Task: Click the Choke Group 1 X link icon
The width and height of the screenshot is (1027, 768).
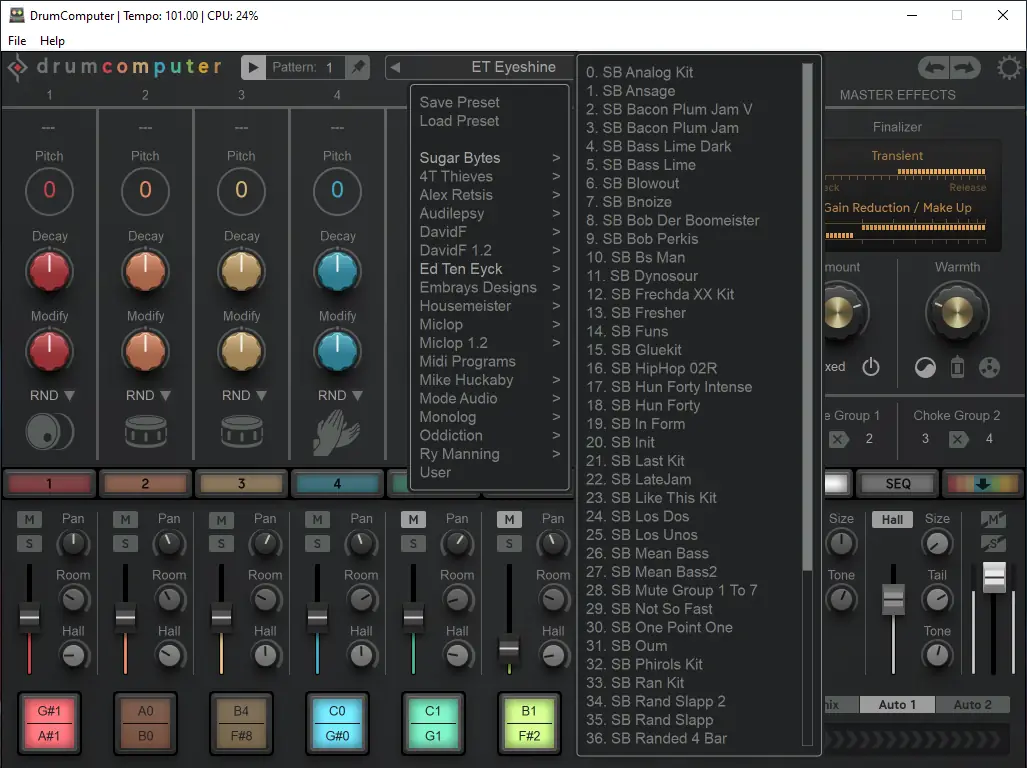Action: click(838, 439)
